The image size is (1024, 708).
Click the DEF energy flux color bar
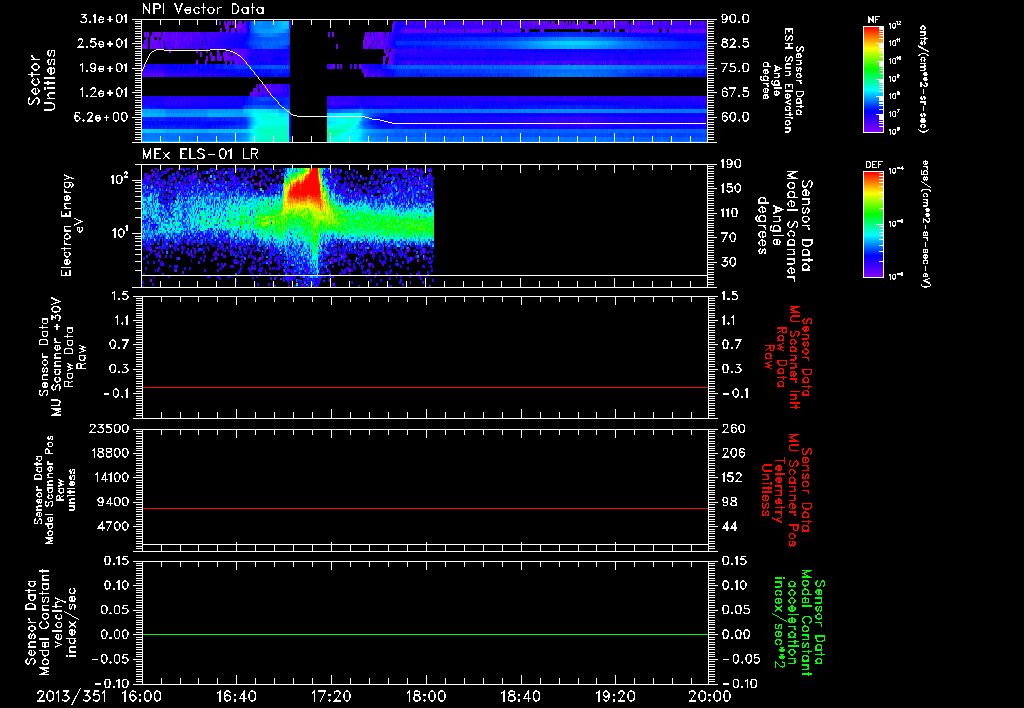(874, 224)
